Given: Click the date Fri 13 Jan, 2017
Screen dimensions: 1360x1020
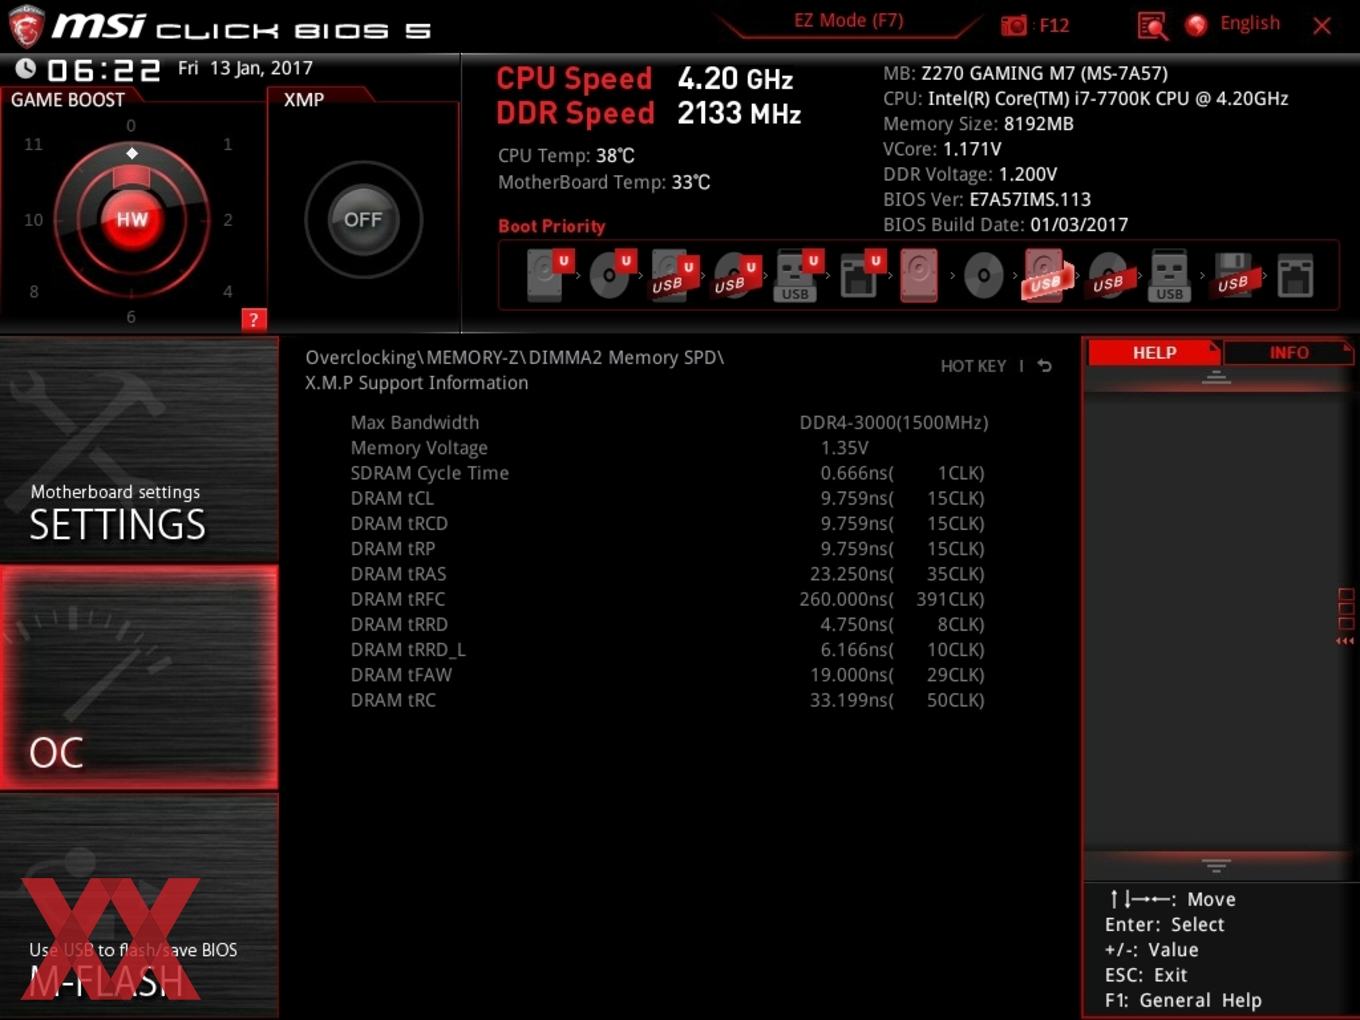Looking at the screenshot, I should (x=245, y=68).
